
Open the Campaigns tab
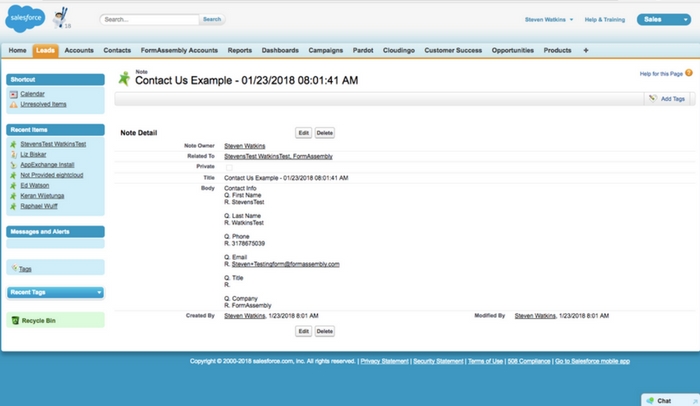[325, 50]
